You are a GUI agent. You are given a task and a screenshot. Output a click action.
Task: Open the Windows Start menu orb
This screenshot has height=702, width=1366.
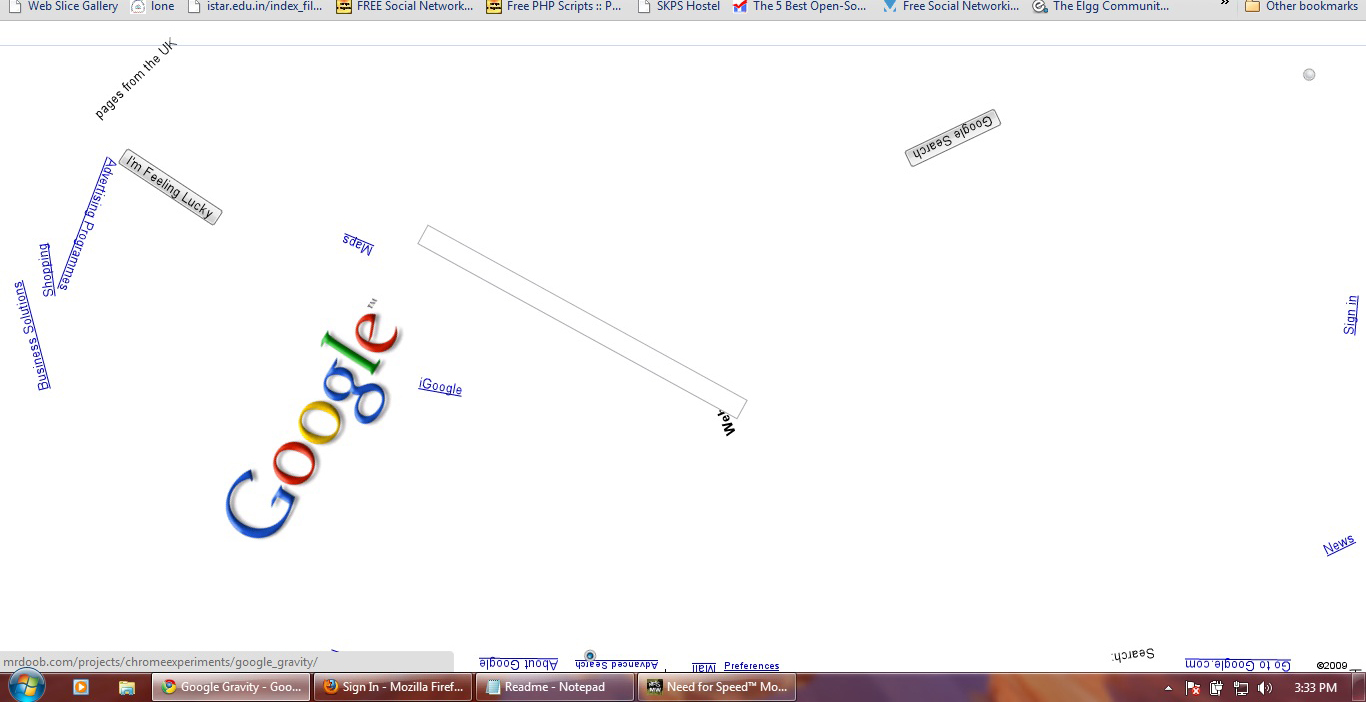tap(26, 687)
